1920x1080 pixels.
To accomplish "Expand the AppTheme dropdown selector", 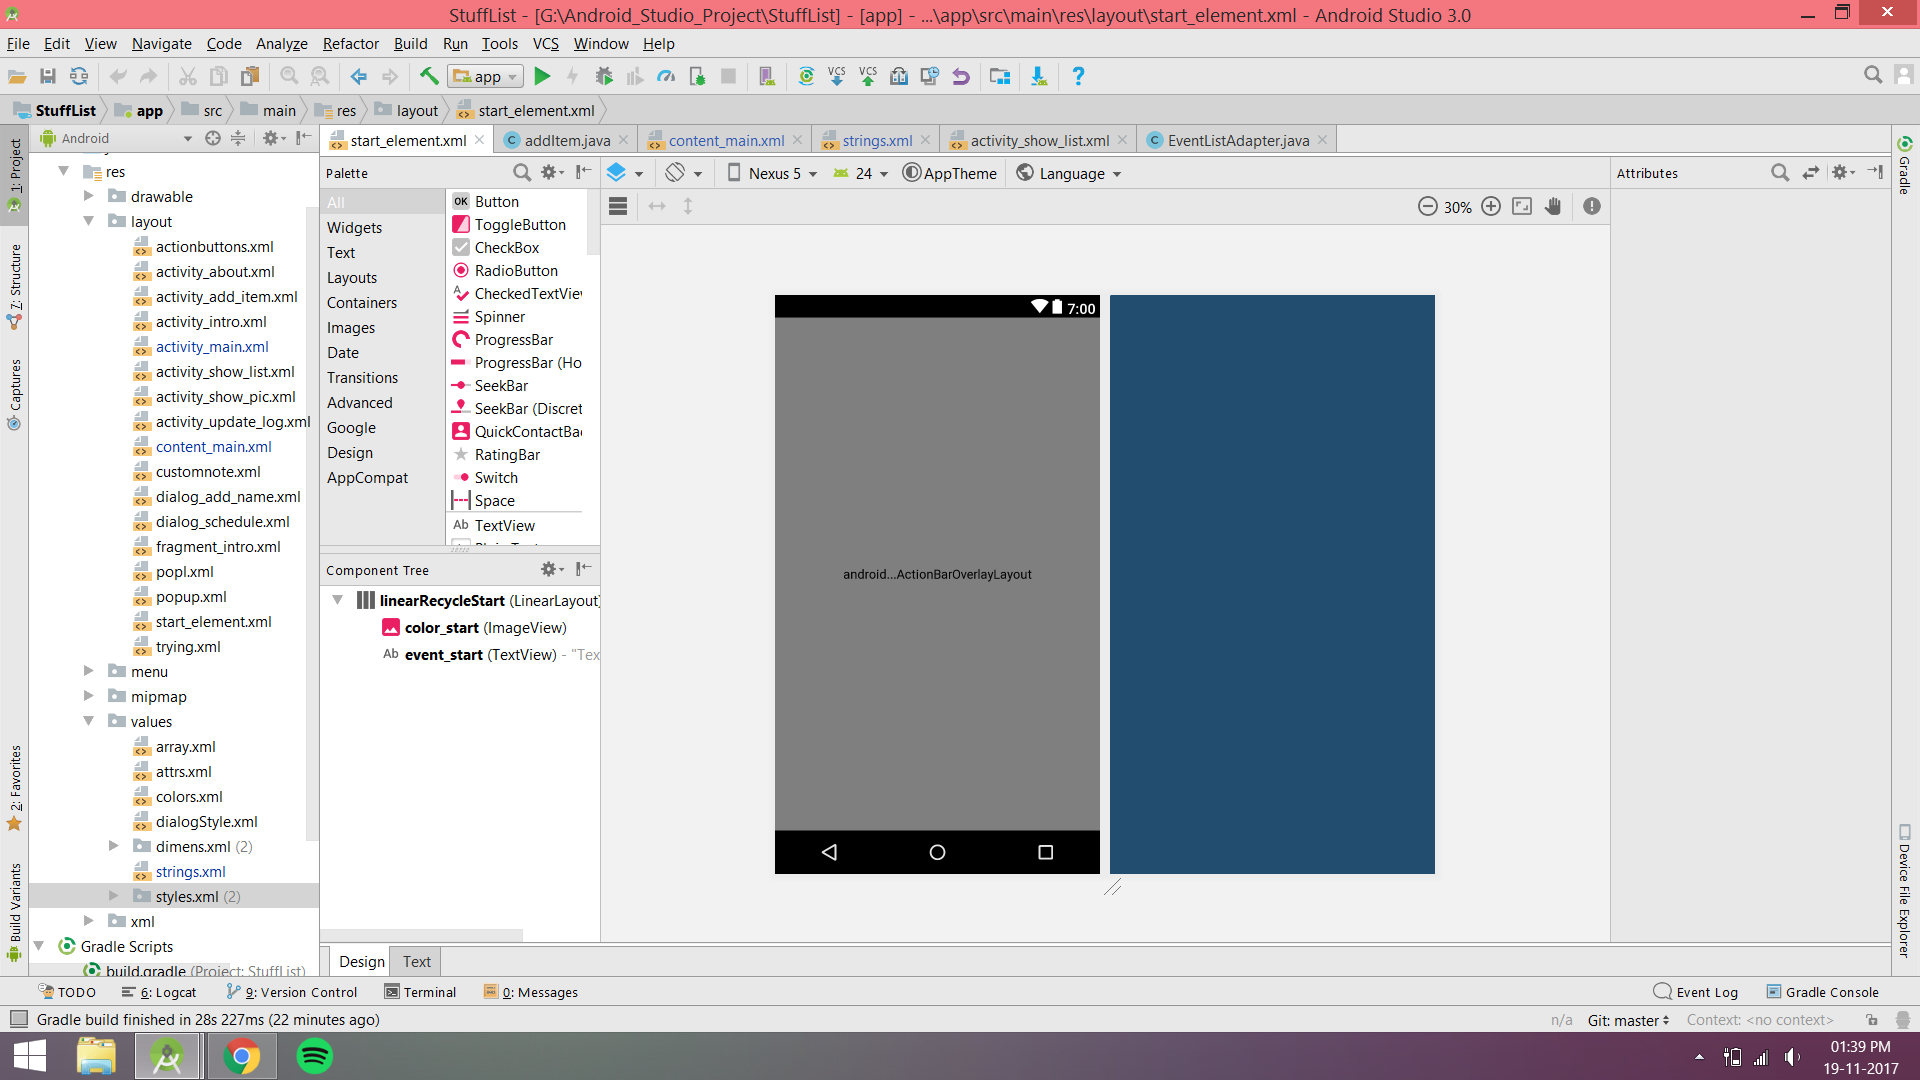I will (x=948, y=173).
